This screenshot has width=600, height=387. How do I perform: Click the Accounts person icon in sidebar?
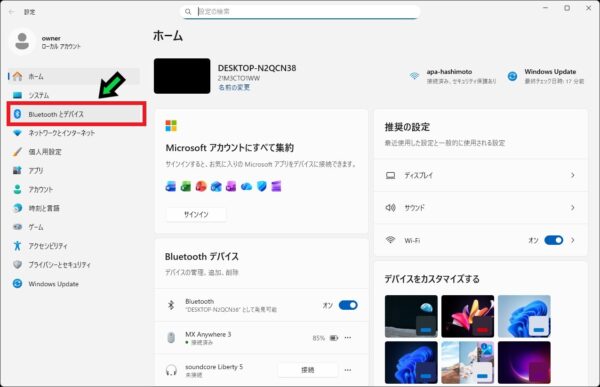coord(17,189)
